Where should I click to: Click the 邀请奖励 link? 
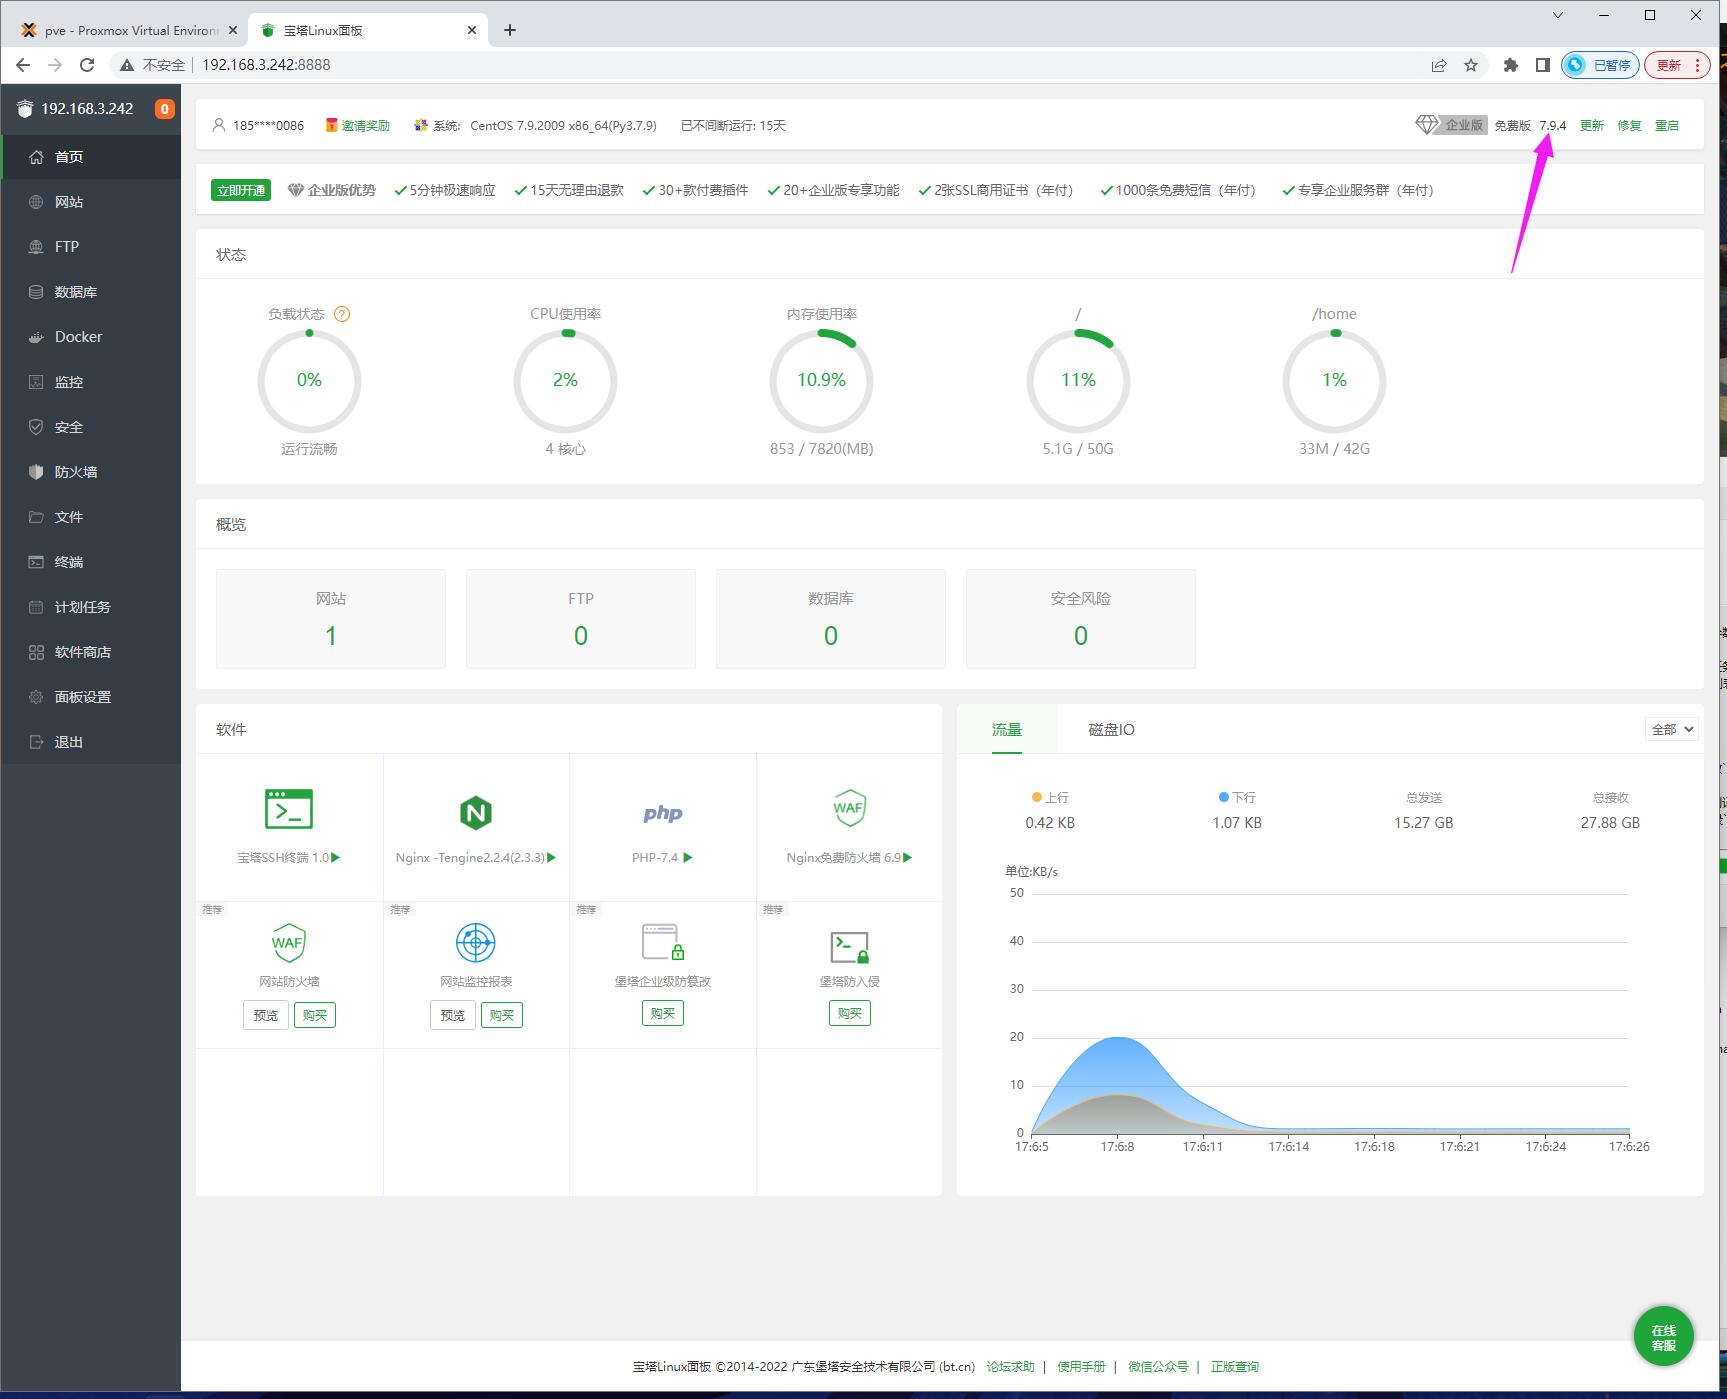(365, 126)
